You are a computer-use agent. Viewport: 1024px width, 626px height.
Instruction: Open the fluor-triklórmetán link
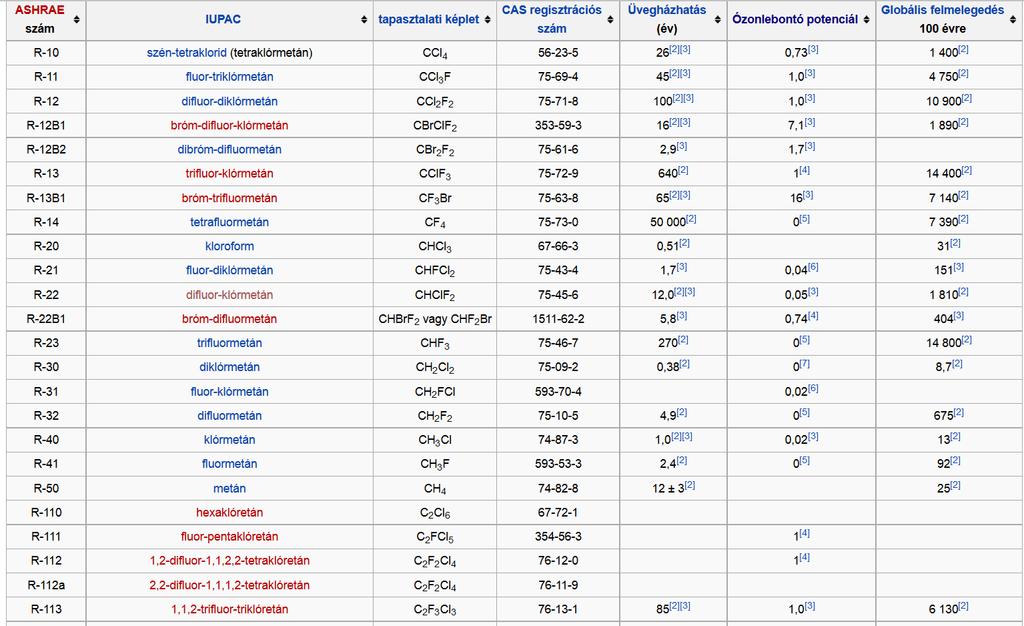[x=229, y=76]
